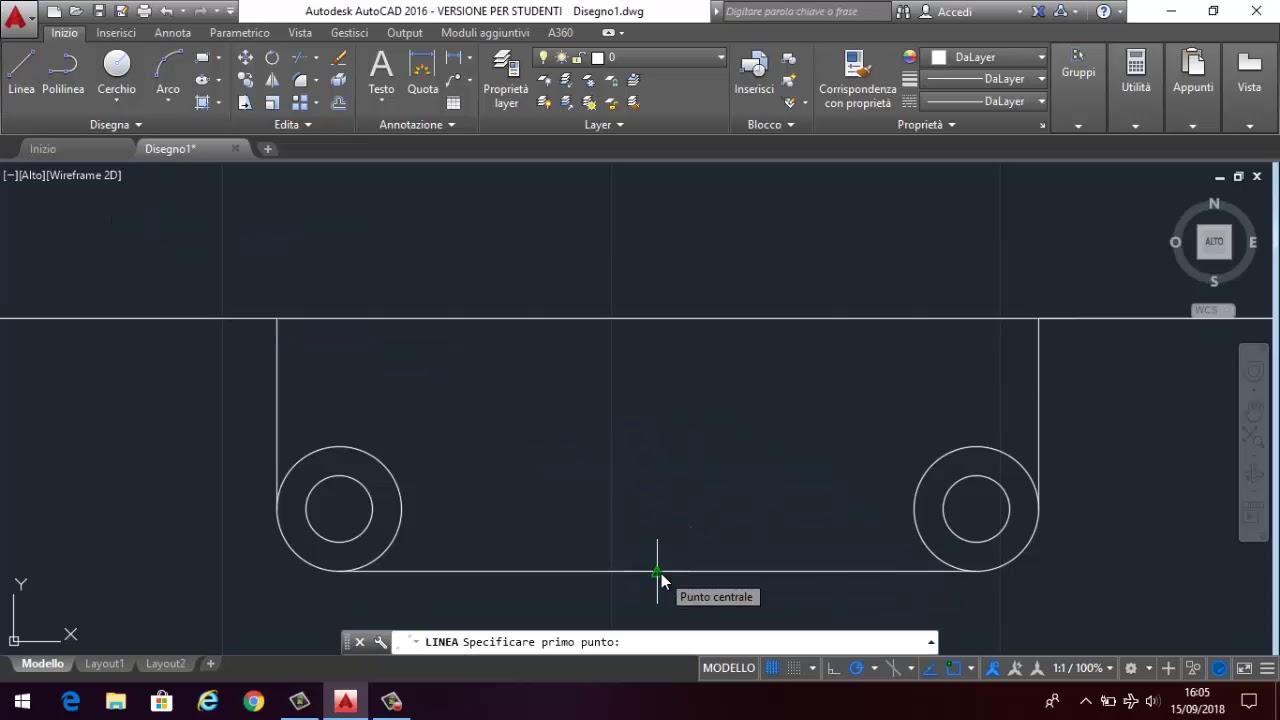Viewport: 1280px width, 720px height.
Task: Open the Vista panel button
Action: (1249, 73)
